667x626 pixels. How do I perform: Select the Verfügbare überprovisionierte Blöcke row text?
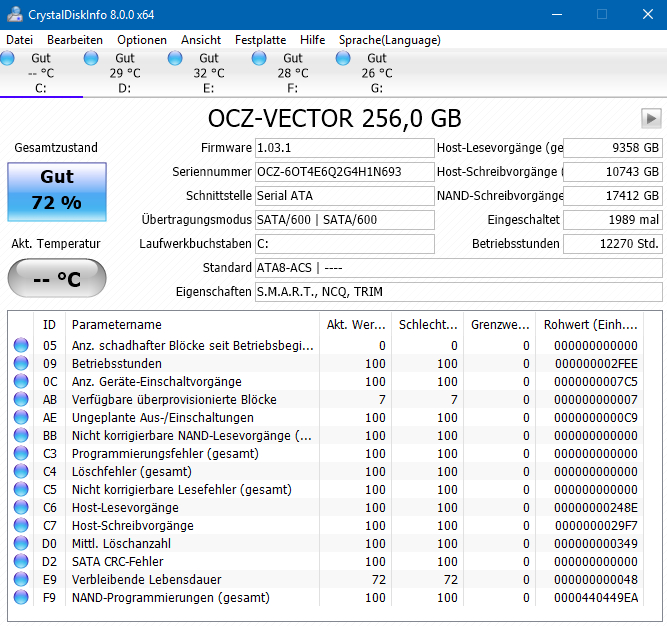pos(174,399)
